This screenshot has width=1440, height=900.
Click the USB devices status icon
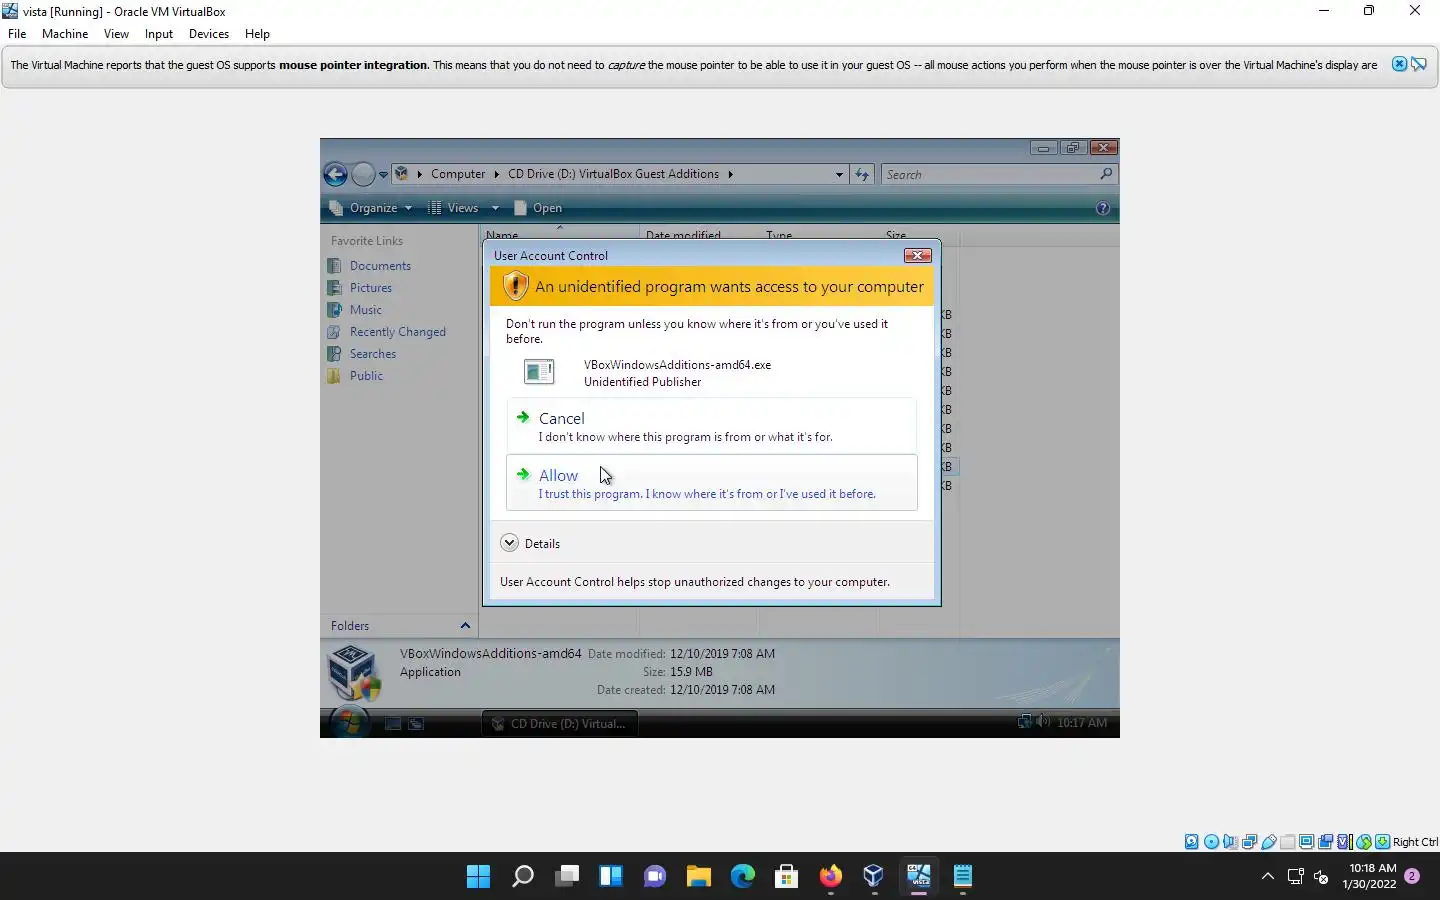coord(1268,842)
